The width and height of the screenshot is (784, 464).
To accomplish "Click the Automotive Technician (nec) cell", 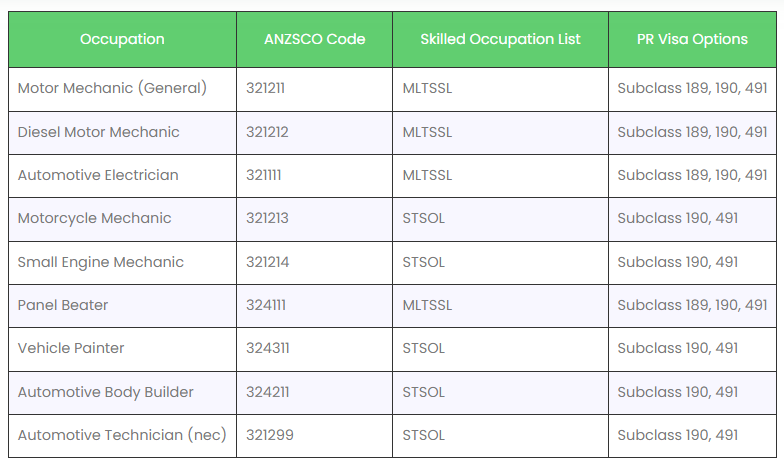I will click(x=122, y=435).
